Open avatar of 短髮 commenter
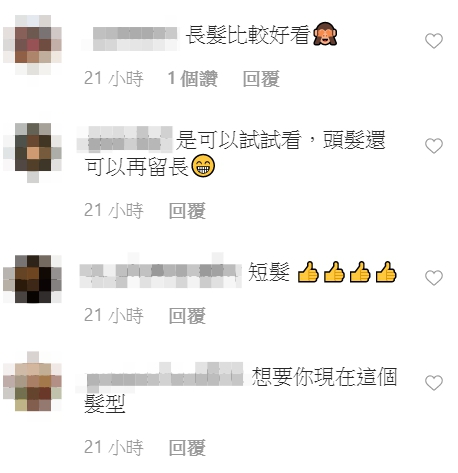This screenshot has height=473, width=458. coord(33,279)
